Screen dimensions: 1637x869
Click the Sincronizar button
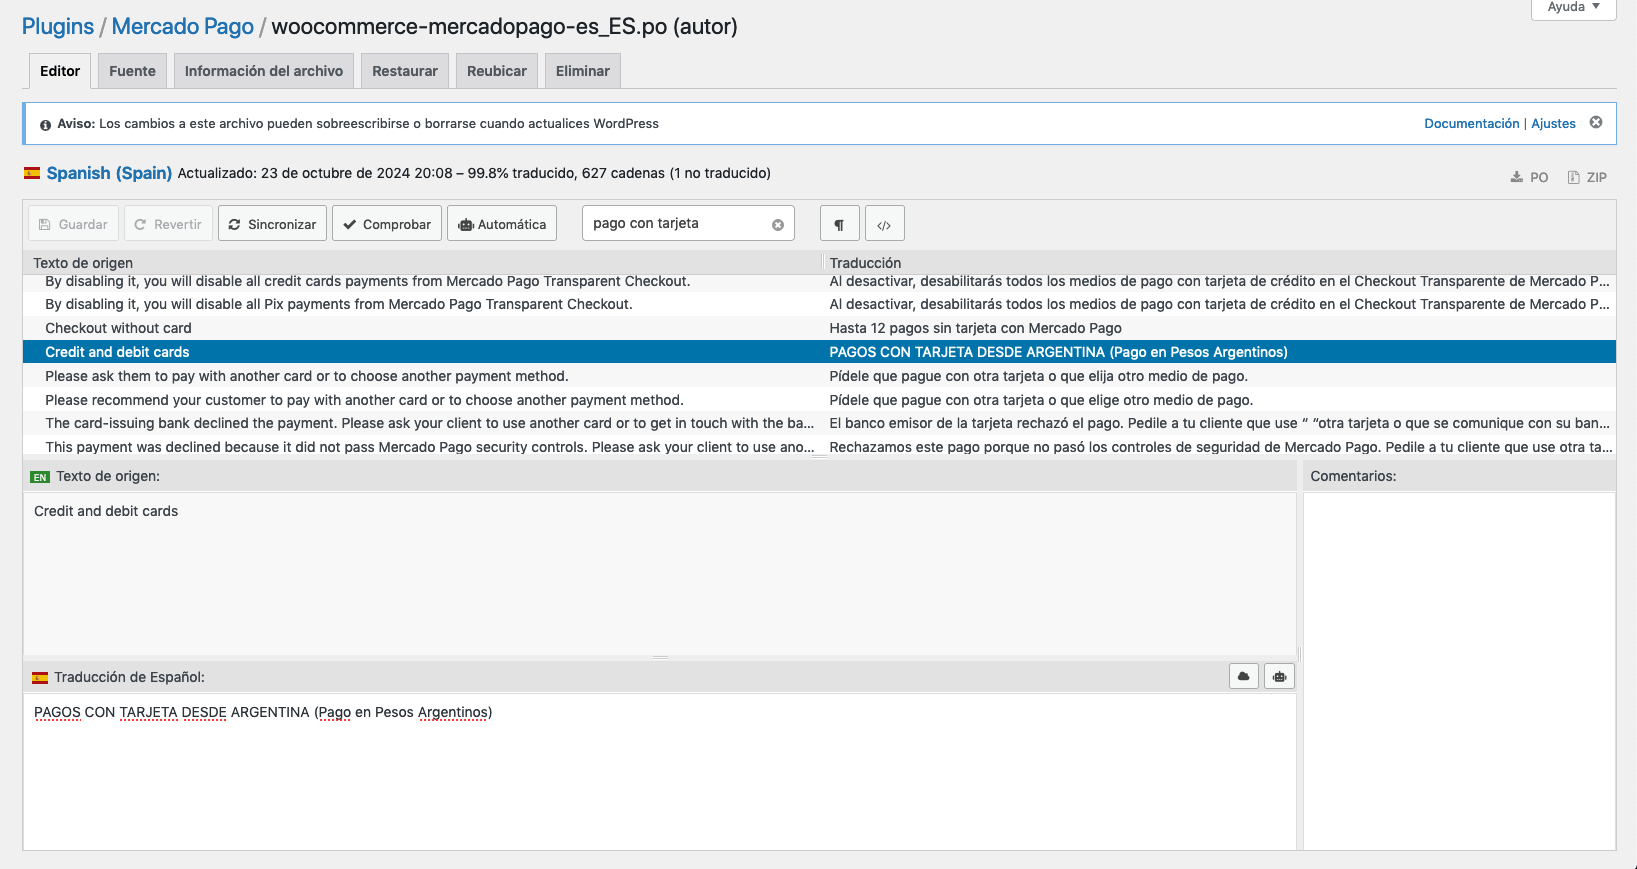click(272, 224)
